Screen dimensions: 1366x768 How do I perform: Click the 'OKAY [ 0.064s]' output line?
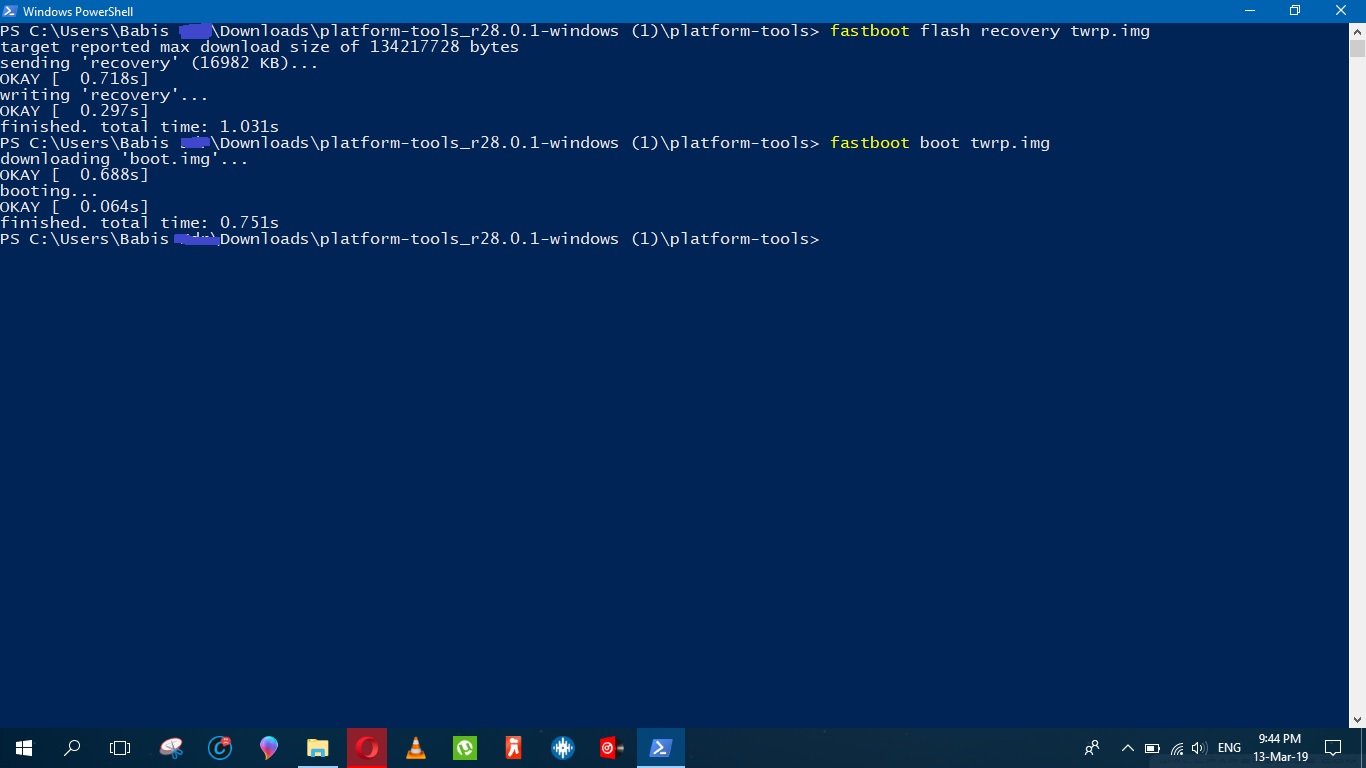[x=74, y=207]
